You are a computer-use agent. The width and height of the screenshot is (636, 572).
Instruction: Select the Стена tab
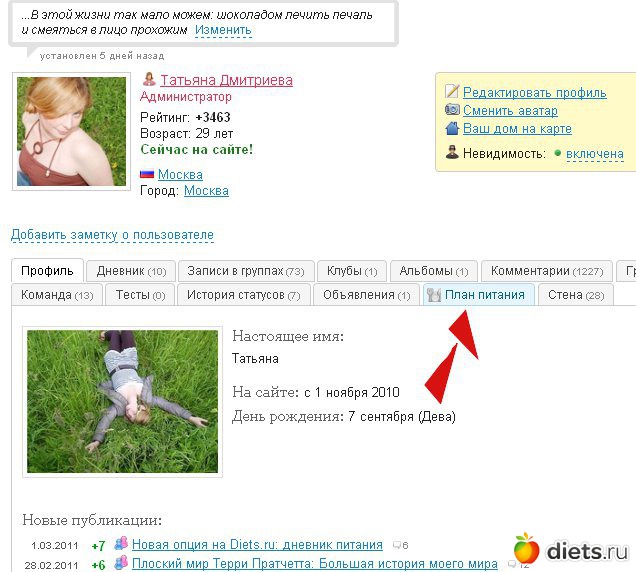pos(576,295)
